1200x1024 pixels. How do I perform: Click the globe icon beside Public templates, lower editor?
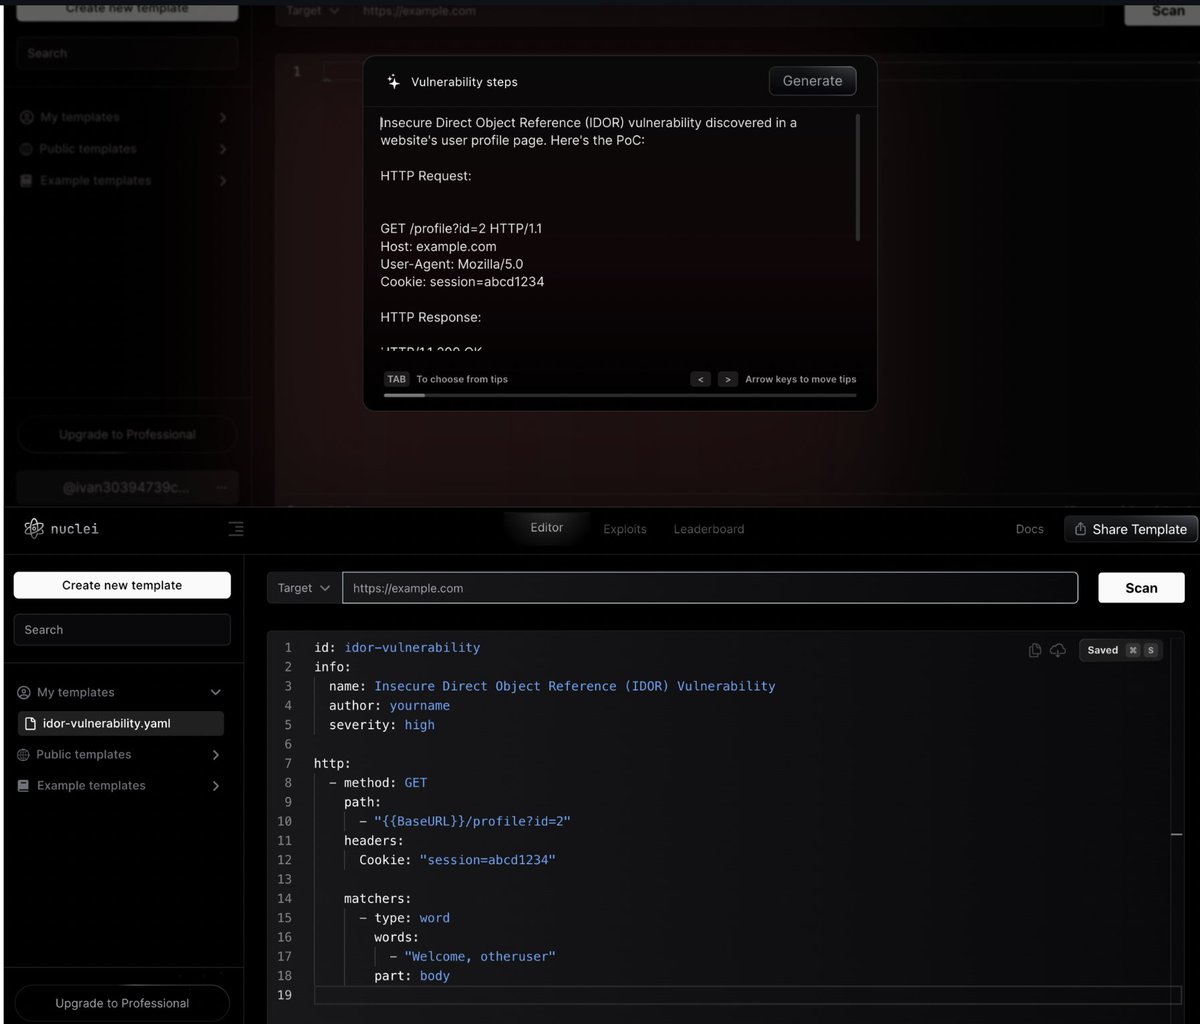pos(24,754)
